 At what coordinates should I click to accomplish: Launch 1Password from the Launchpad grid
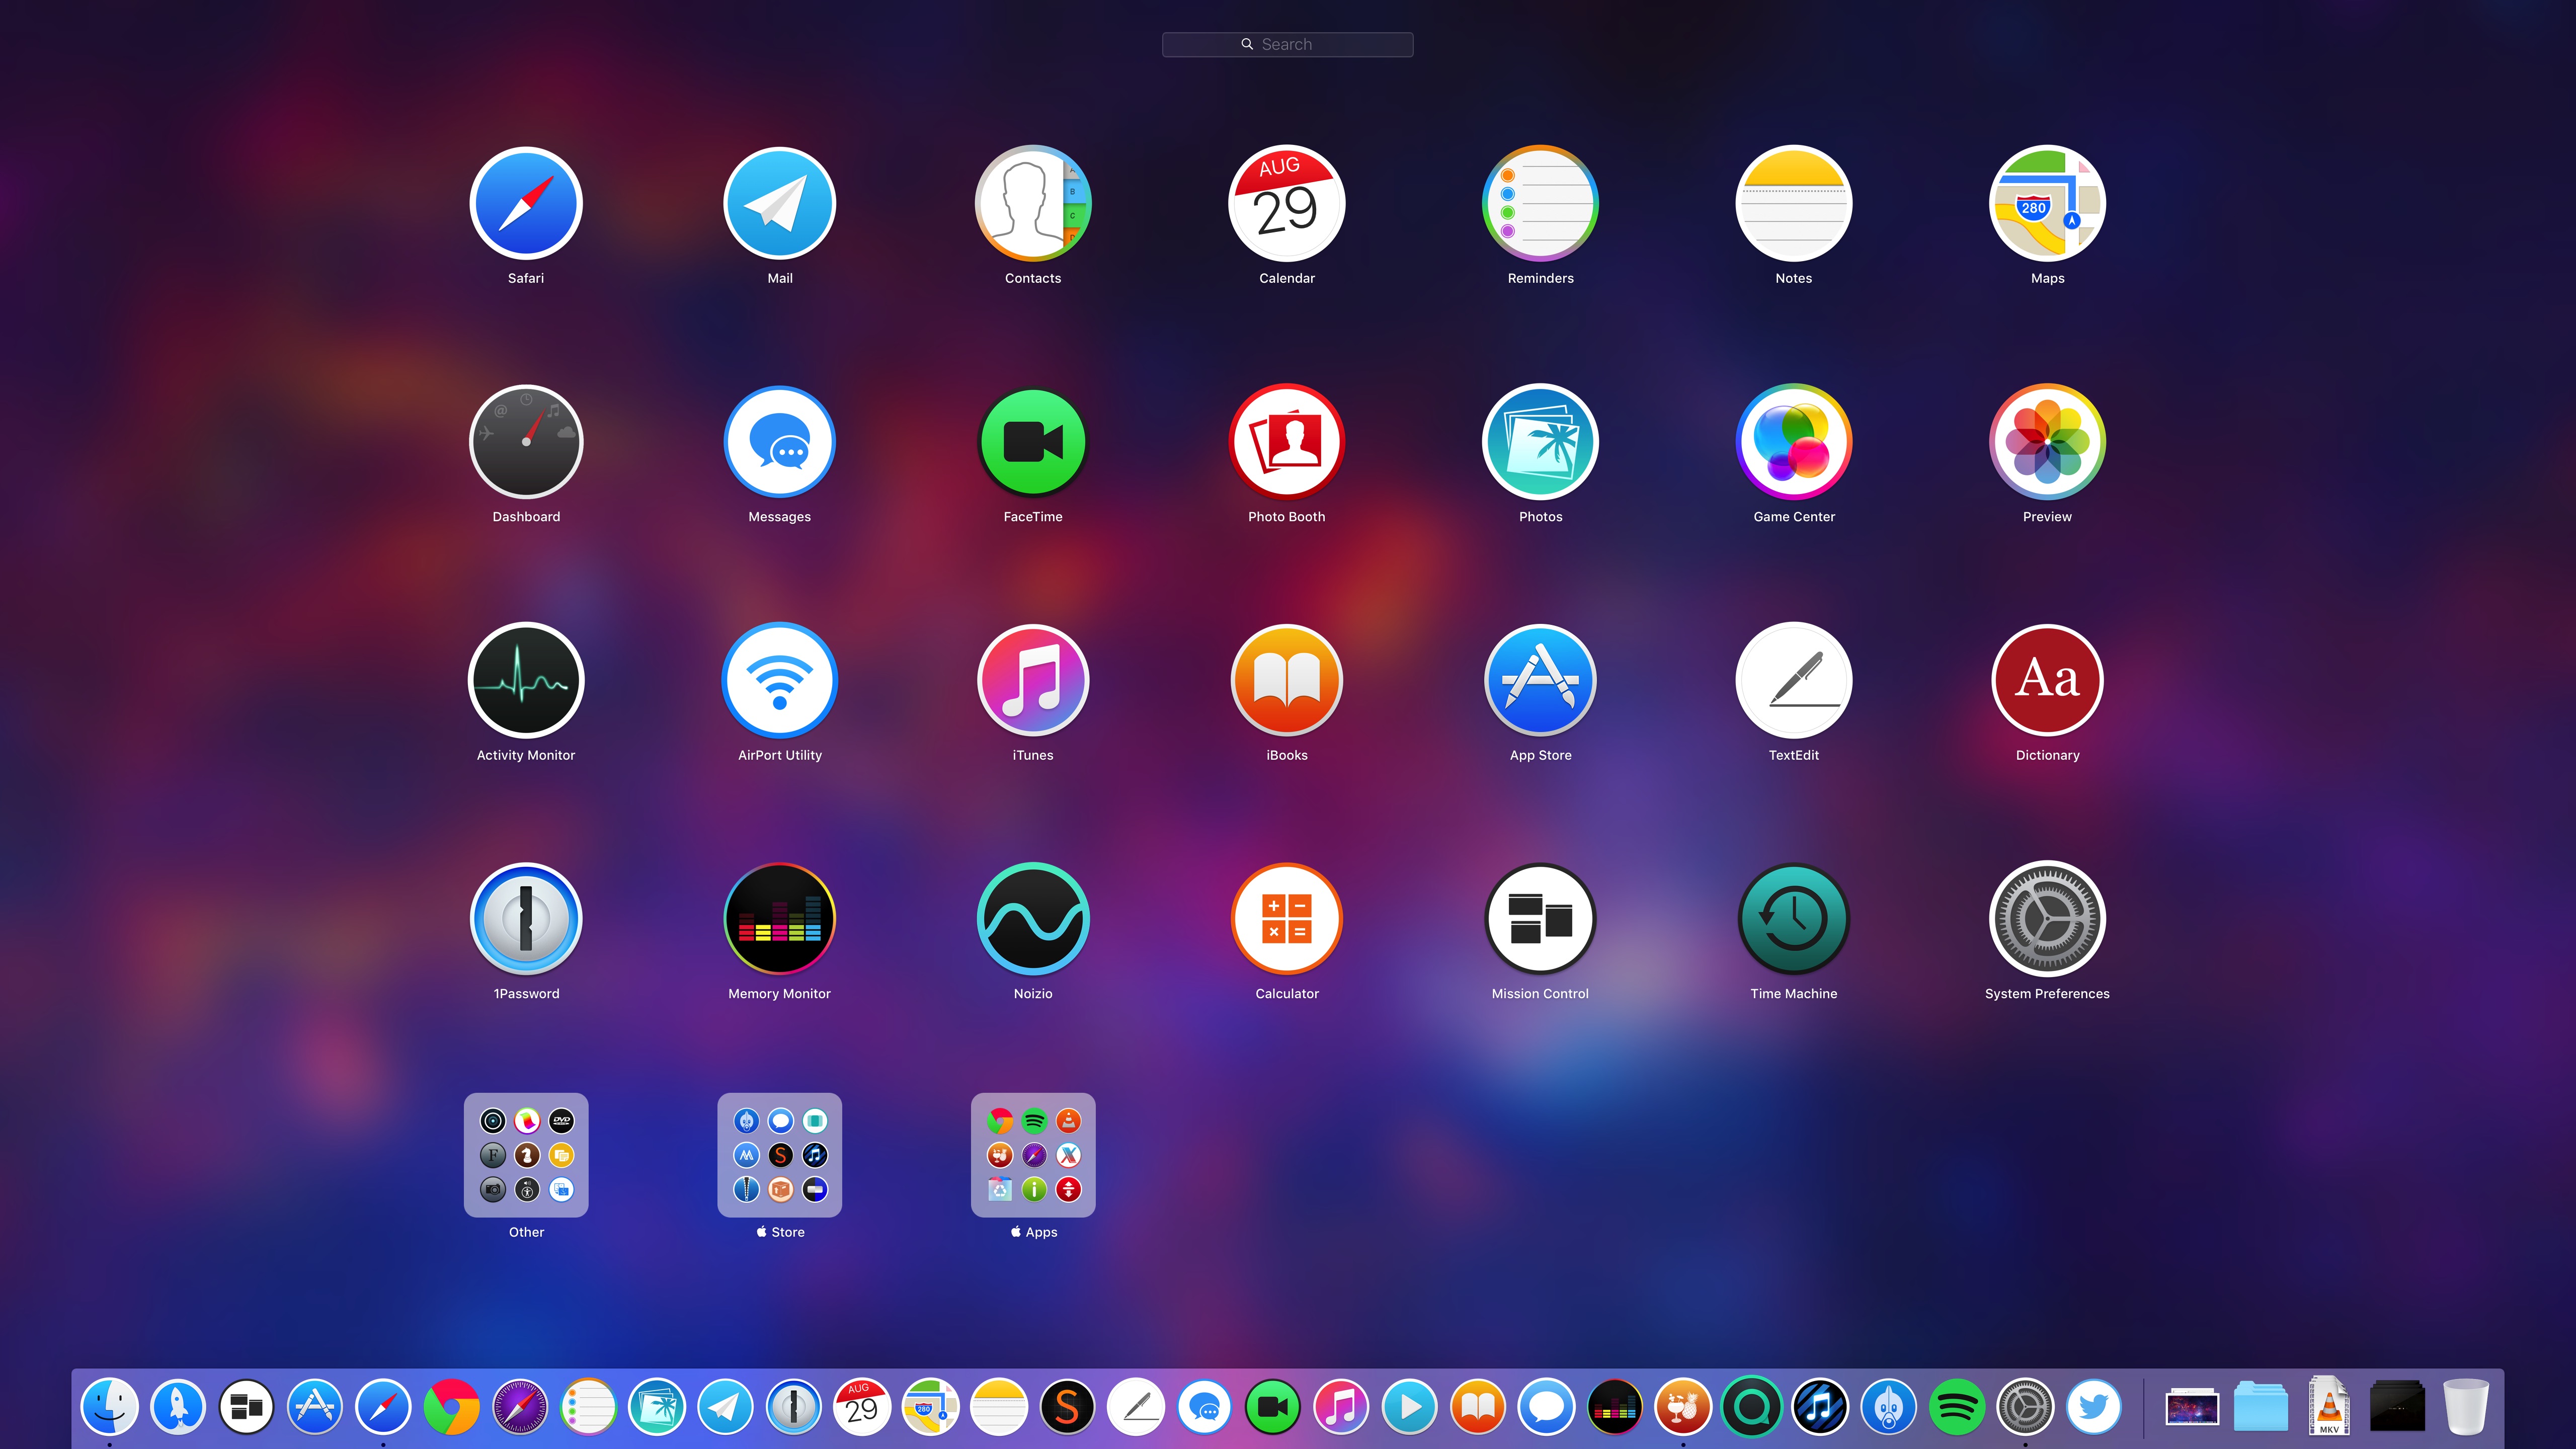[x=526, y=918]
